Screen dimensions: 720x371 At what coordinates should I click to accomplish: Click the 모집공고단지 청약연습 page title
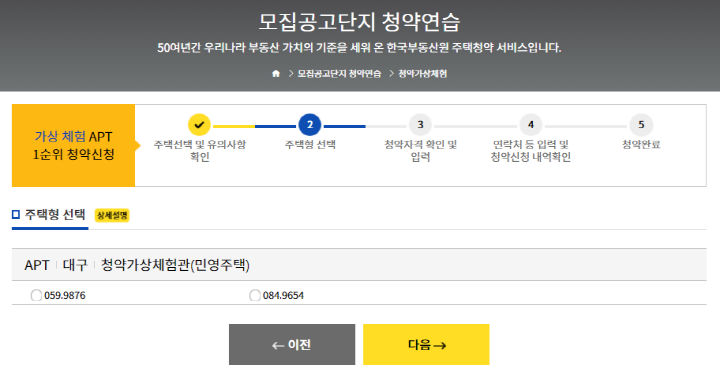[359, 22]
